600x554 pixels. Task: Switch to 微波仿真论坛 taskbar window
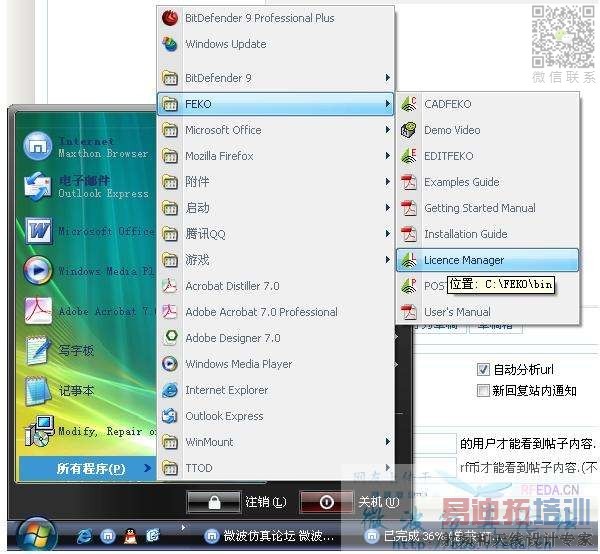coord(269,536)
